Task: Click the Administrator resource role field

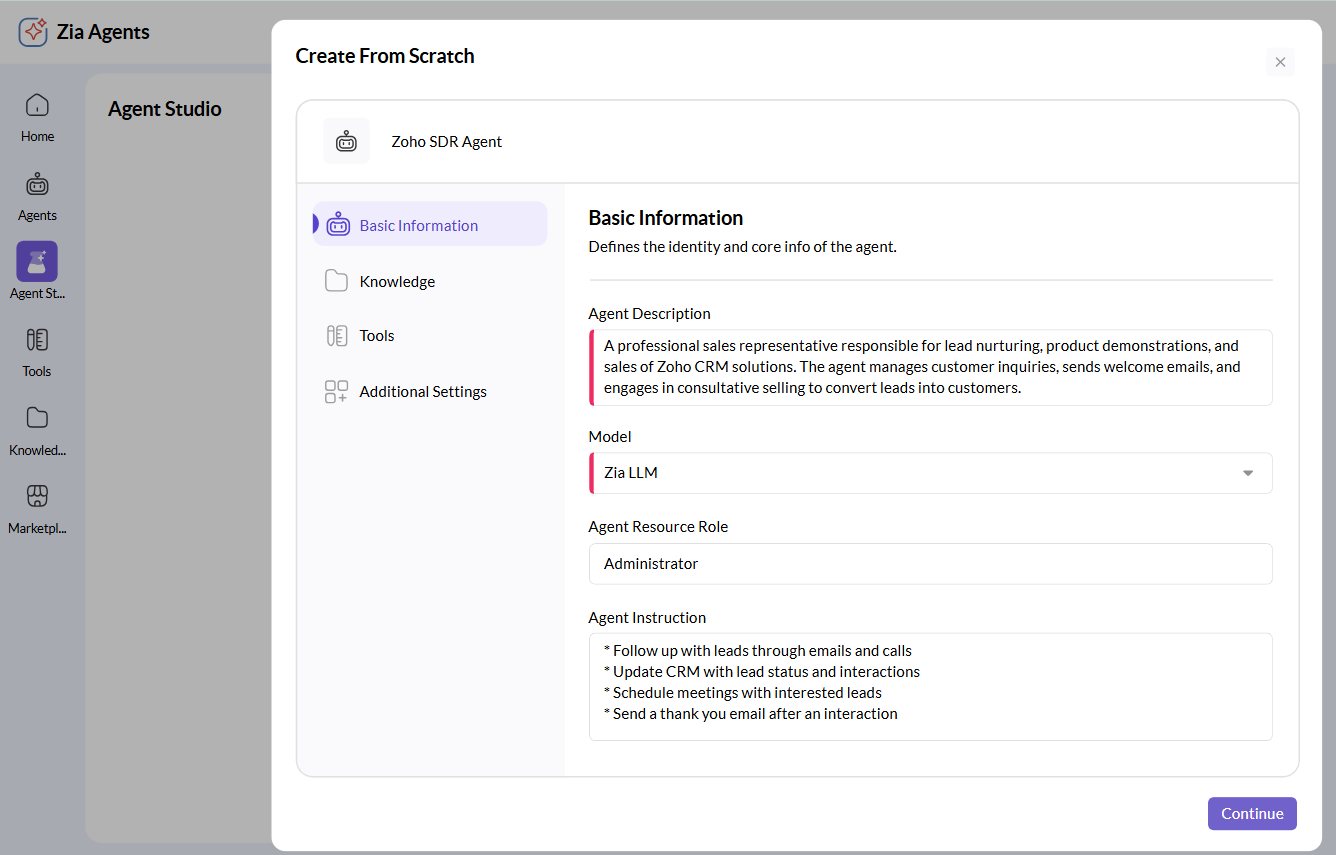Action: (930, 563)
